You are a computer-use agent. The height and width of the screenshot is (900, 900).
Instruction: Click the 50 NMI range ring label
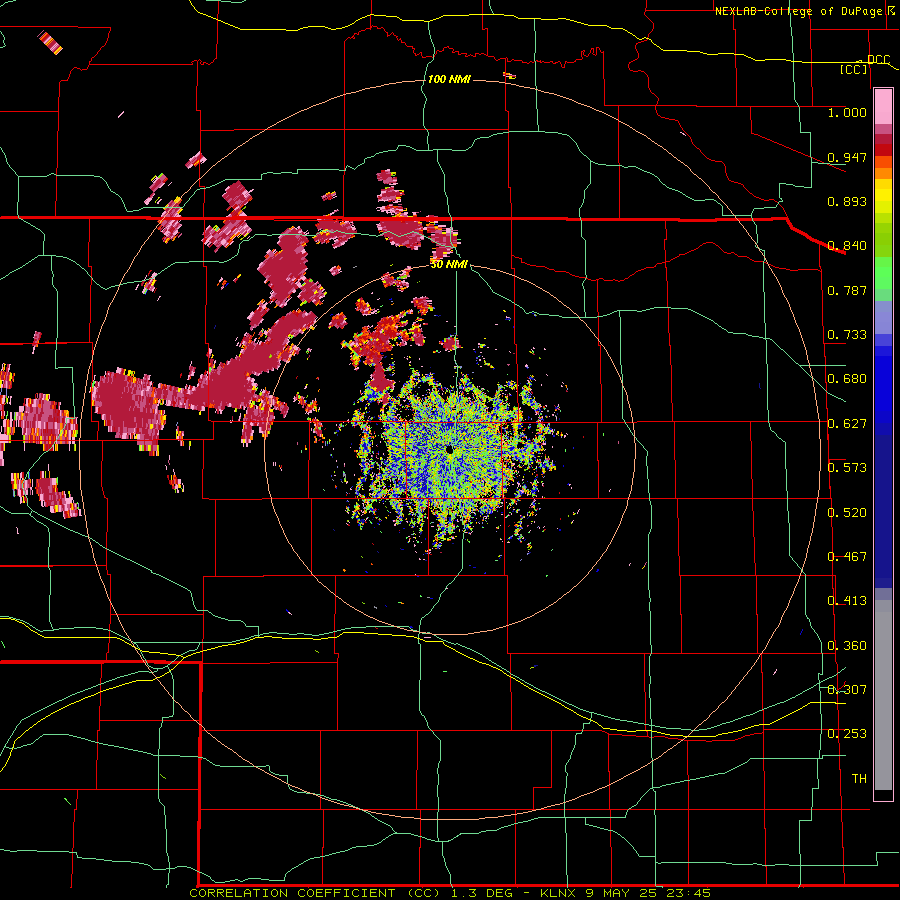click(449, 264)
